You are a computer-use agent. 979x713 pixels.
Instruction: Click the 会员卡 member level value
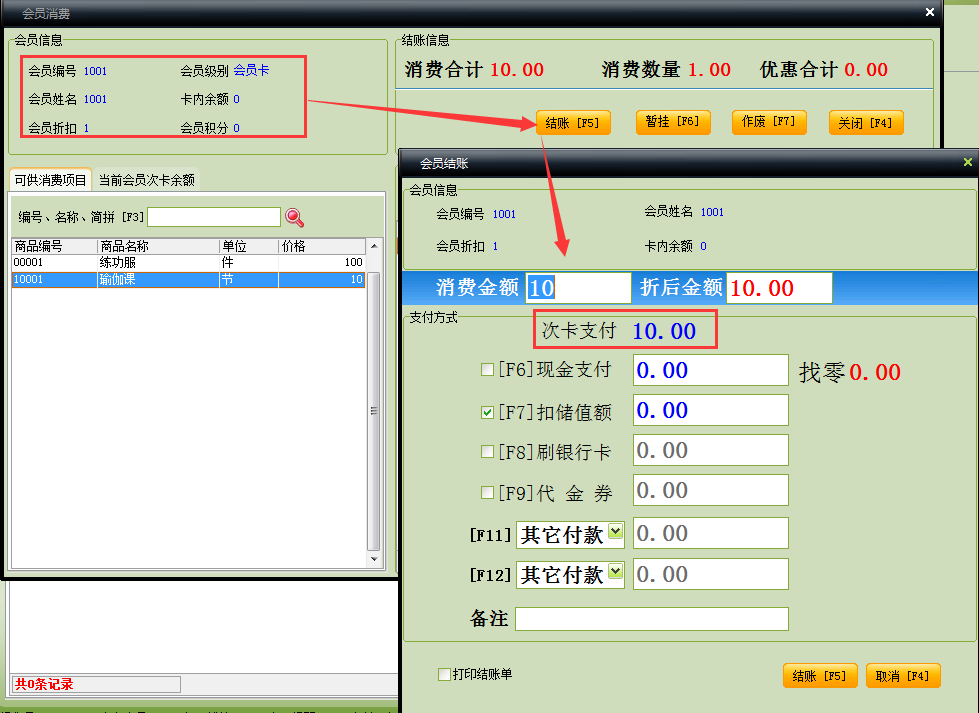point(251,70)
